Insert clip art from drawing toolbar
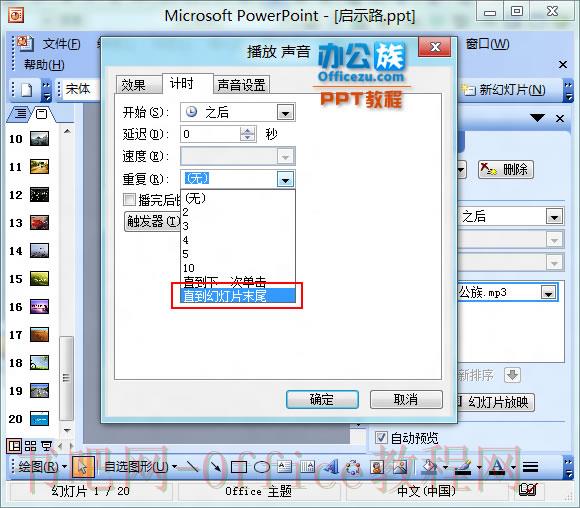 coord(377,467)
